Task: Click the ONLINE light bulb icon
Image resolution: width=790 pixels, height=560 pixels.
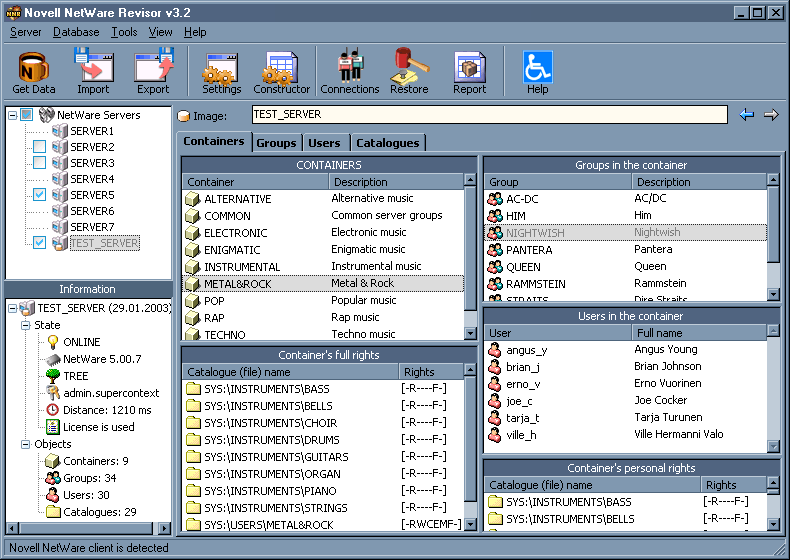Action: pyautogui.click(x=52, y=342)
